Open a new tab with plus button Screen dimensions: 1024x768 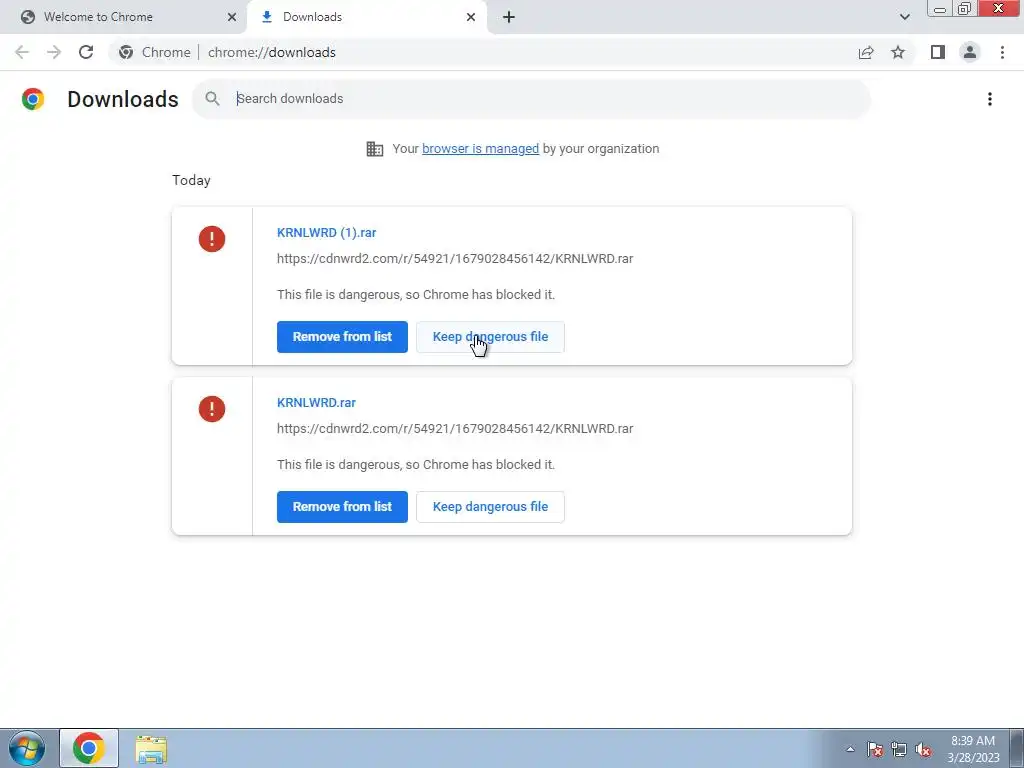509,17
